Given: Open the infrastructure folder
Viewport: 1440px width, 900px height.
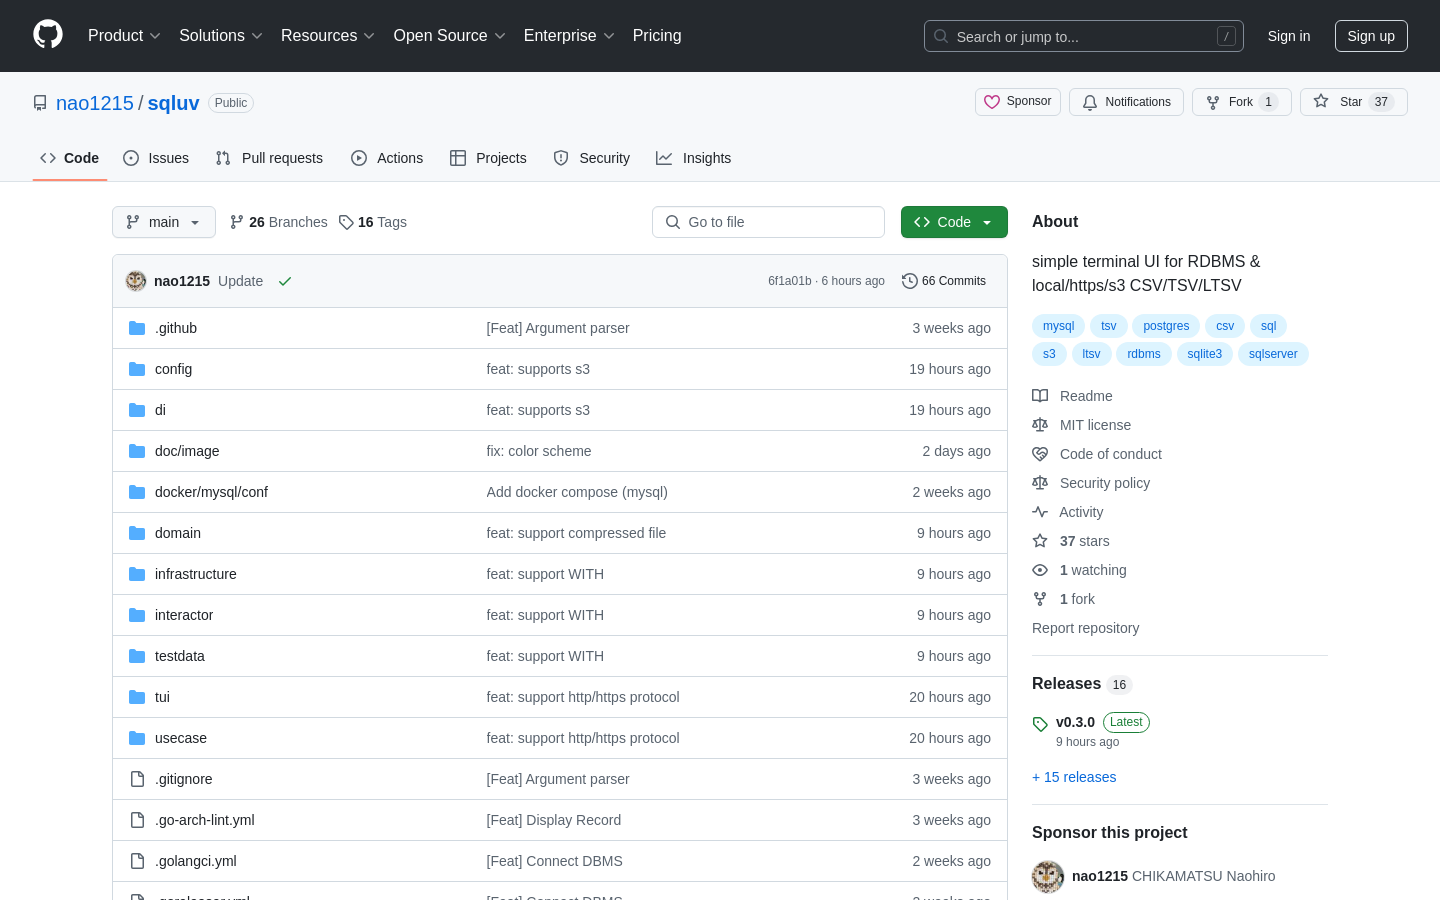Looking at the screenshot, I should pos(196,574).
